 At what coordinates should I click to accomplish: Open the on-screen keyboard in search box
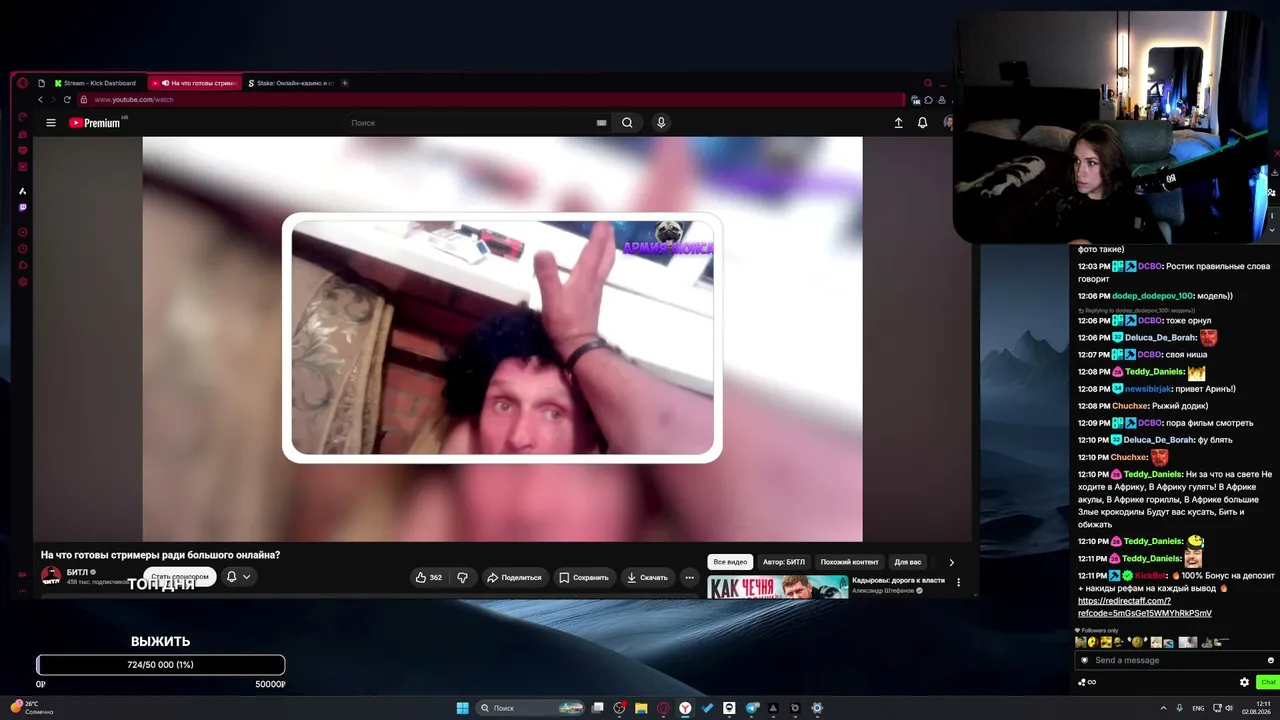(x=601, y=123)
